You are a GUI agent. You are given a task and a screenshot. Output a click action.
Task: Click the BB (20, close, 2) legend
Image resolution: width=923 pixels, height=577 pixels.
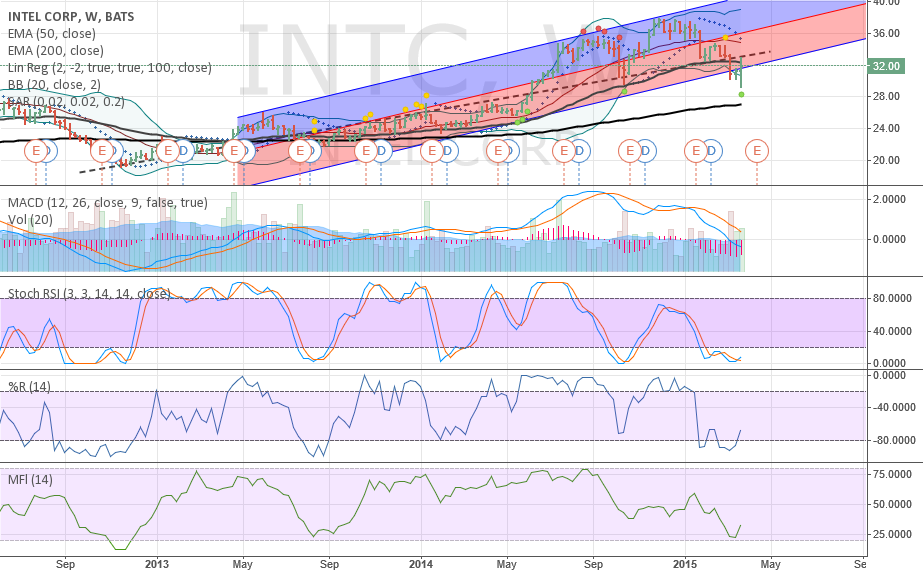(x=54, y=85)
